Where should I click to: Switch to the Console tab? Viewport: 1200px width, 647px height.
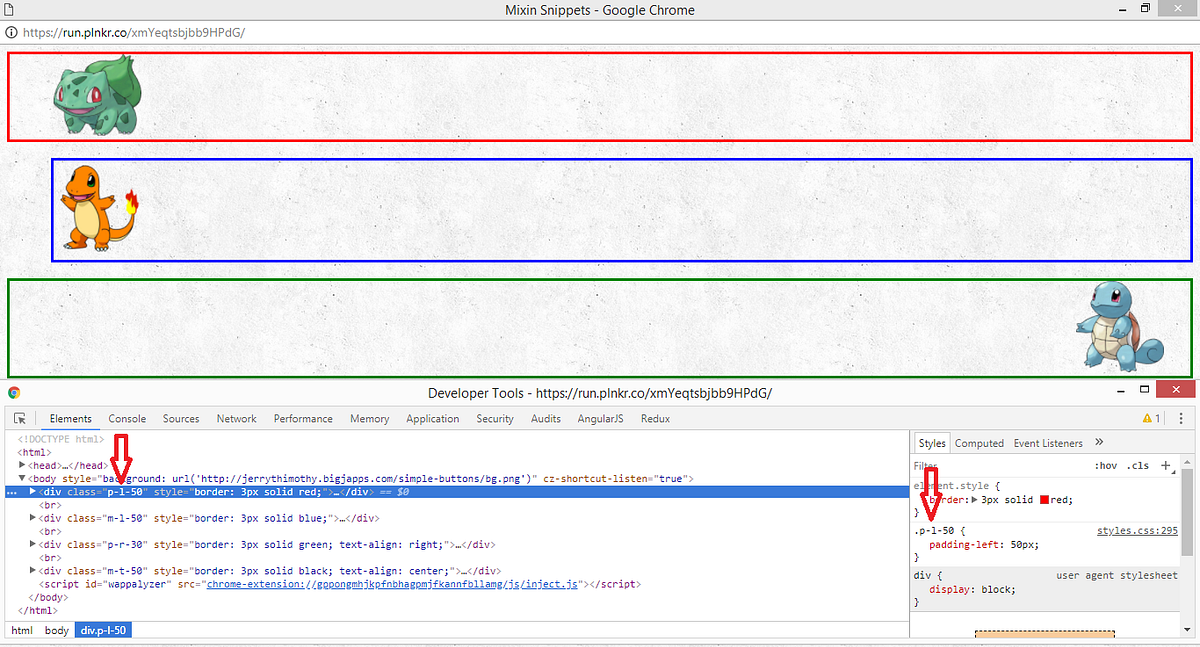click(127, 419)
